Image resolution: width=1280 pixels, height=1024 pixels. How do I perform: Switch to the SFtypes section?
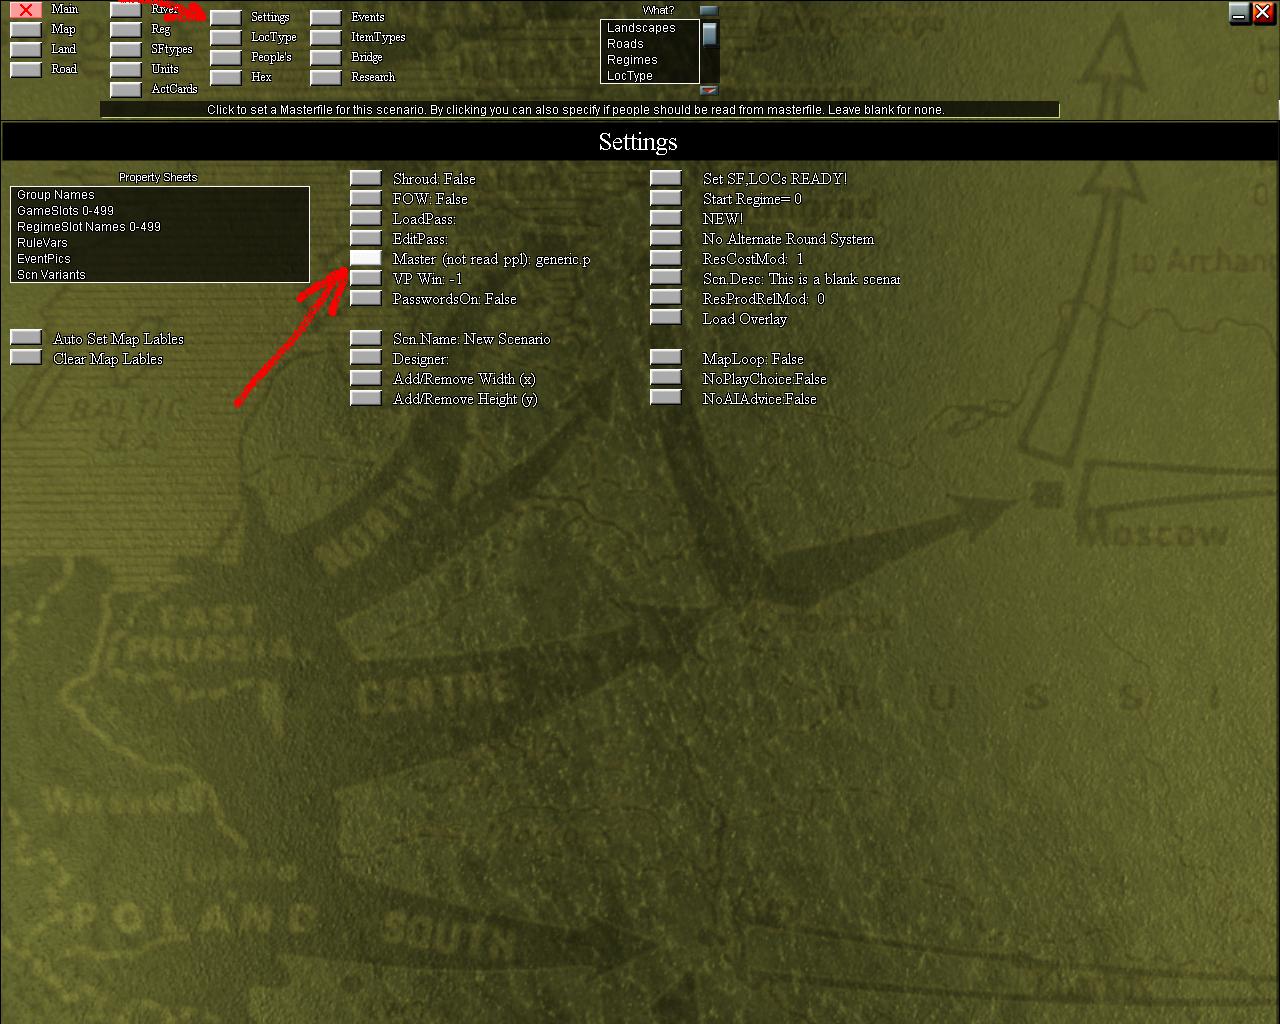126,50
